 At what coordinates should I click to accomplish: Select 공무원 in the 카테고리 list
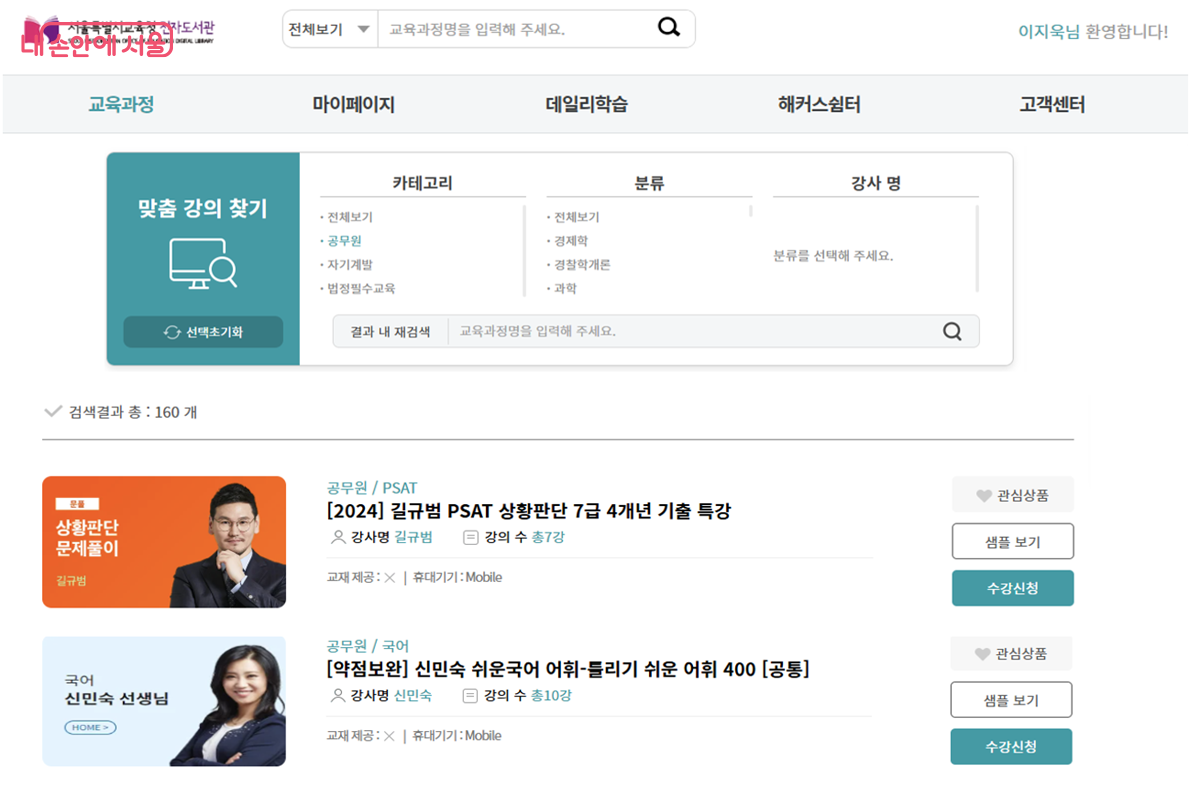[x=344, y=241]
